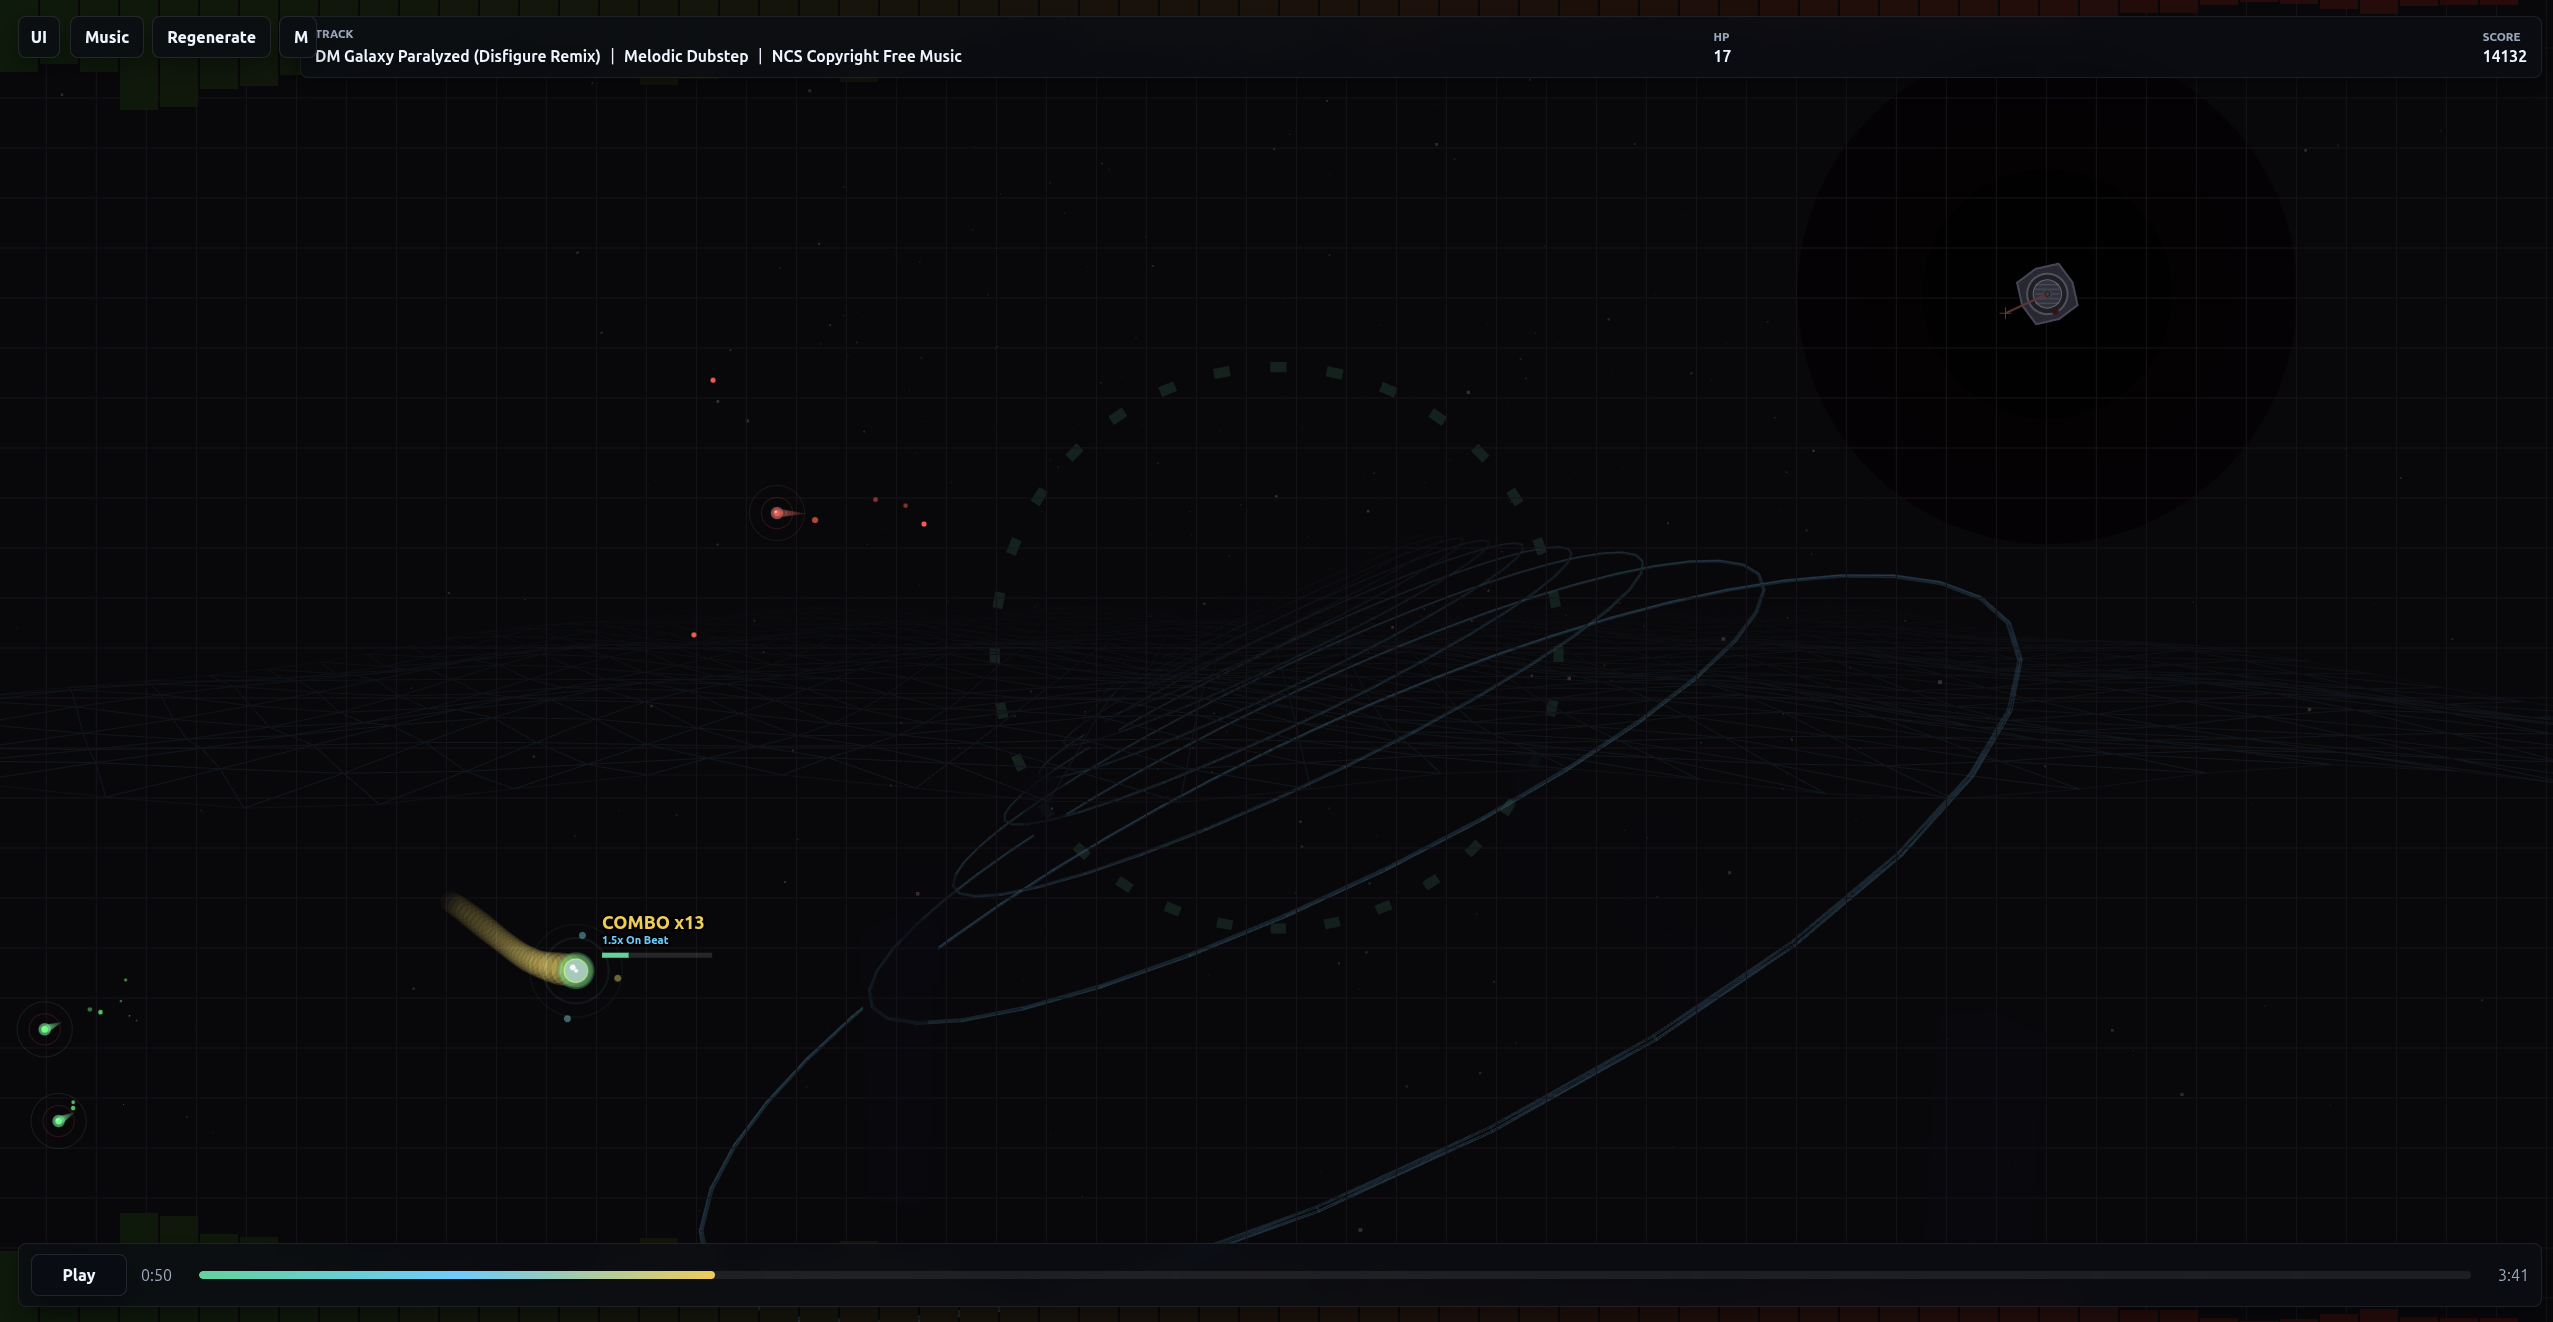Click the Regenerate button

point(211,37)
